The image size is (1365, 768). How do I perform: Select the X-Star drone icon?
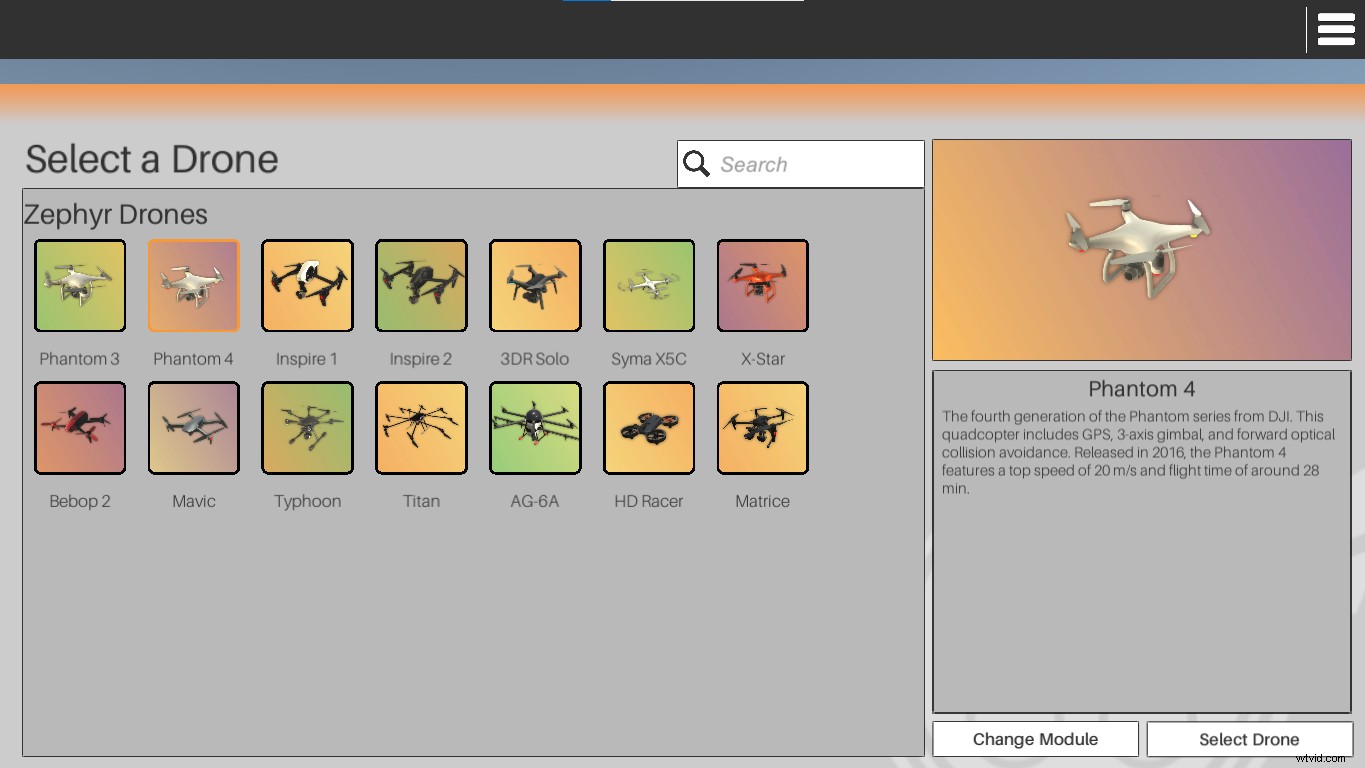pyautogui.click(x=762, y=285)
